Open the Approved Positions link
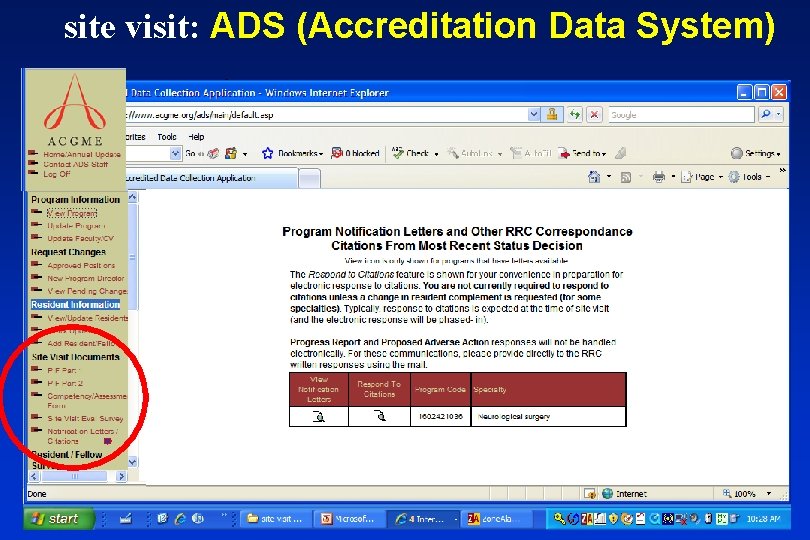 81,265
